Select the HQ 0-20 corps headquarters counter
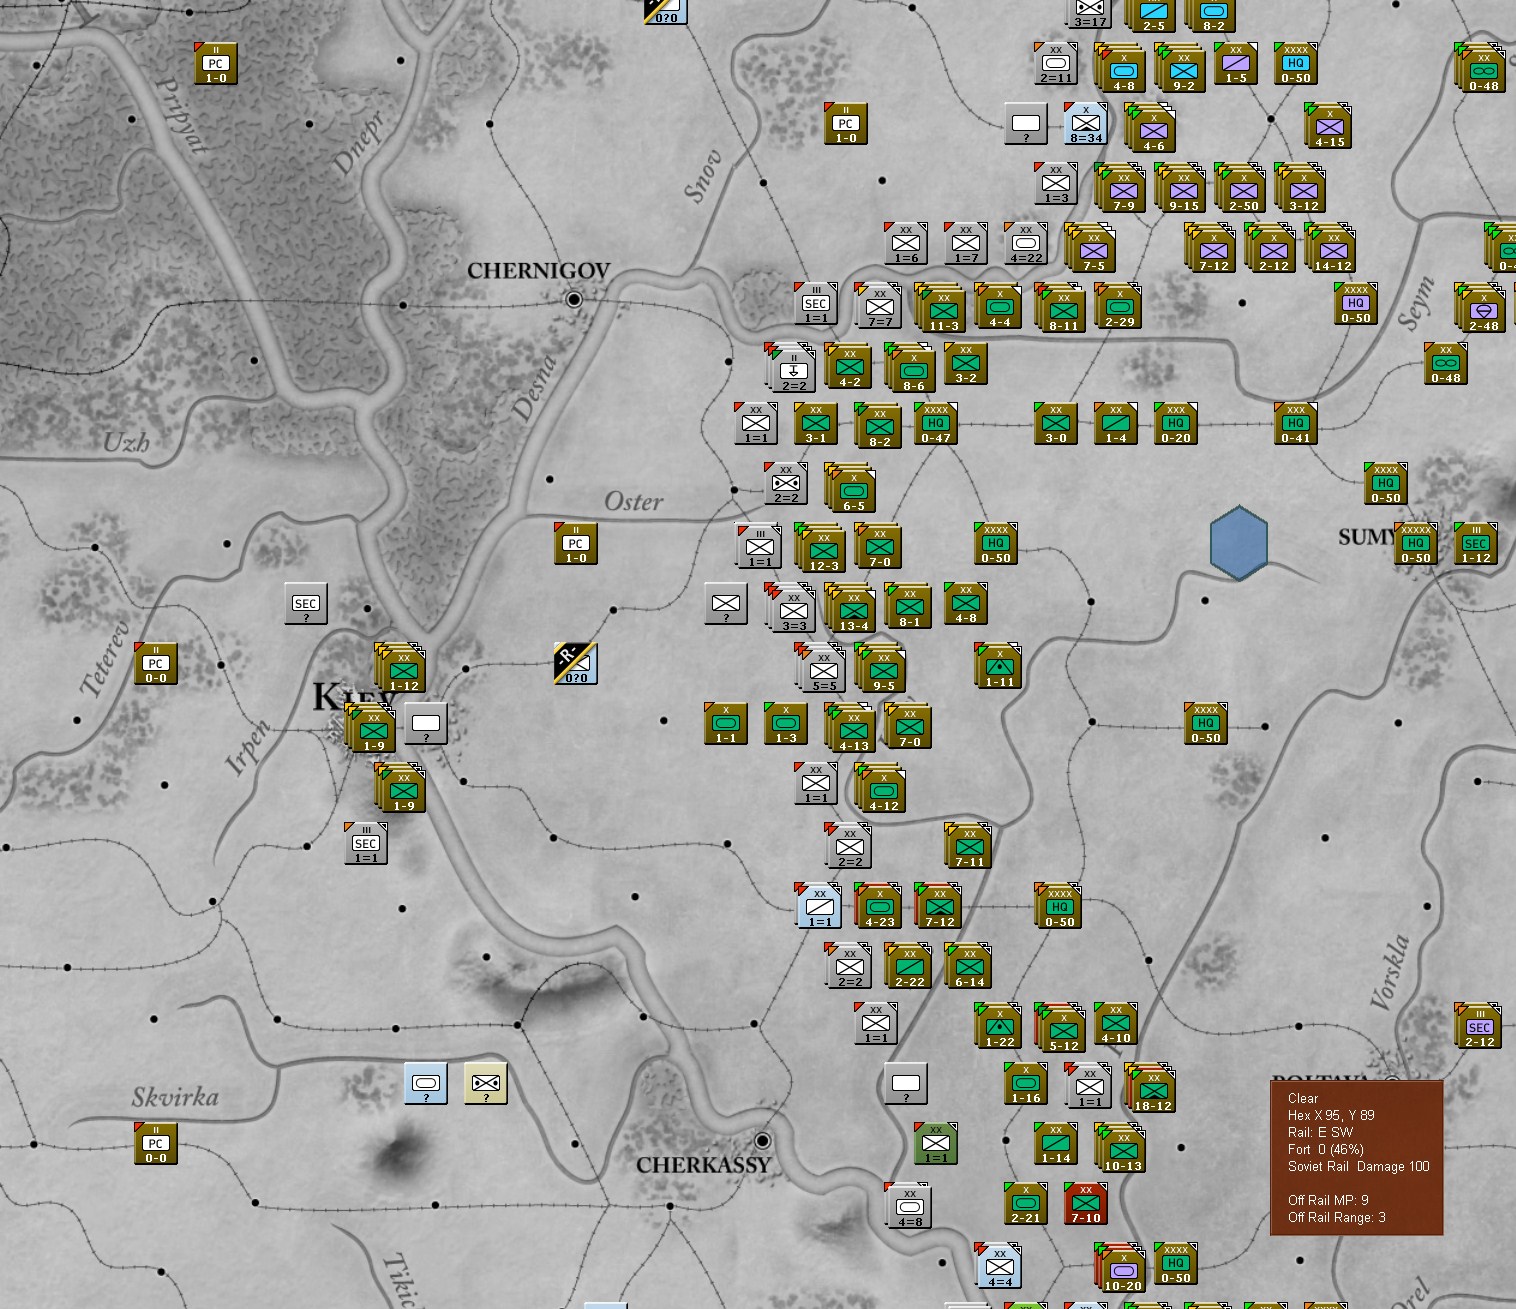This screenshot has width=1516, height=1309. click(x=1176, y=424)
